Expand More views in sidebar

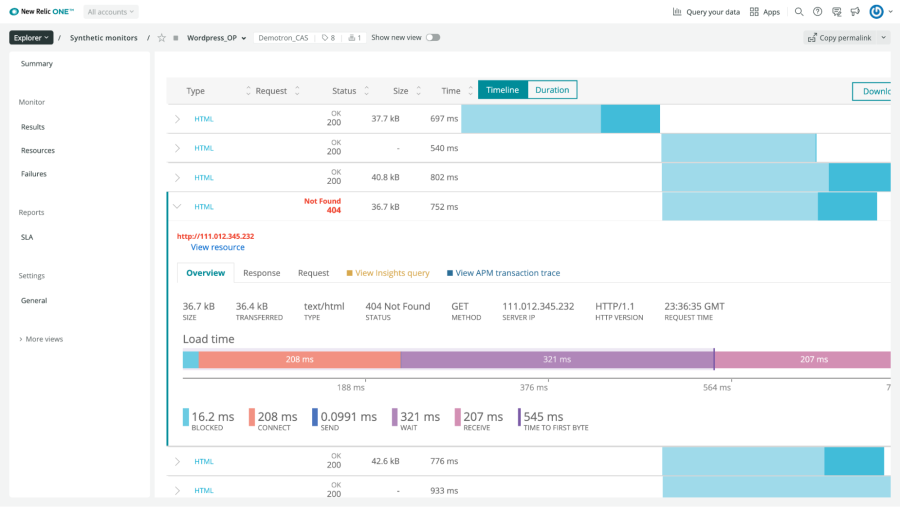[41, 339]
